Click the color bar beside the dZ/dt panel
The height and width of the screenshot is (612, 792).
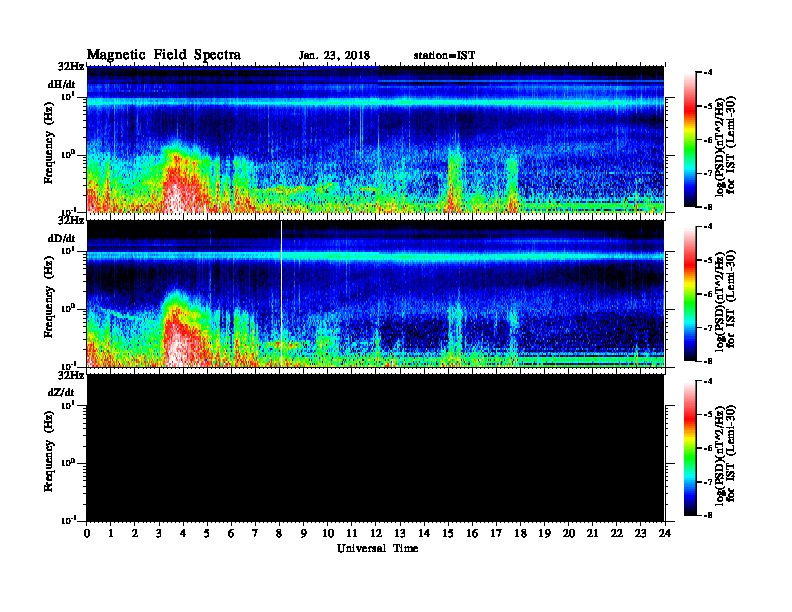pos(689,448)
